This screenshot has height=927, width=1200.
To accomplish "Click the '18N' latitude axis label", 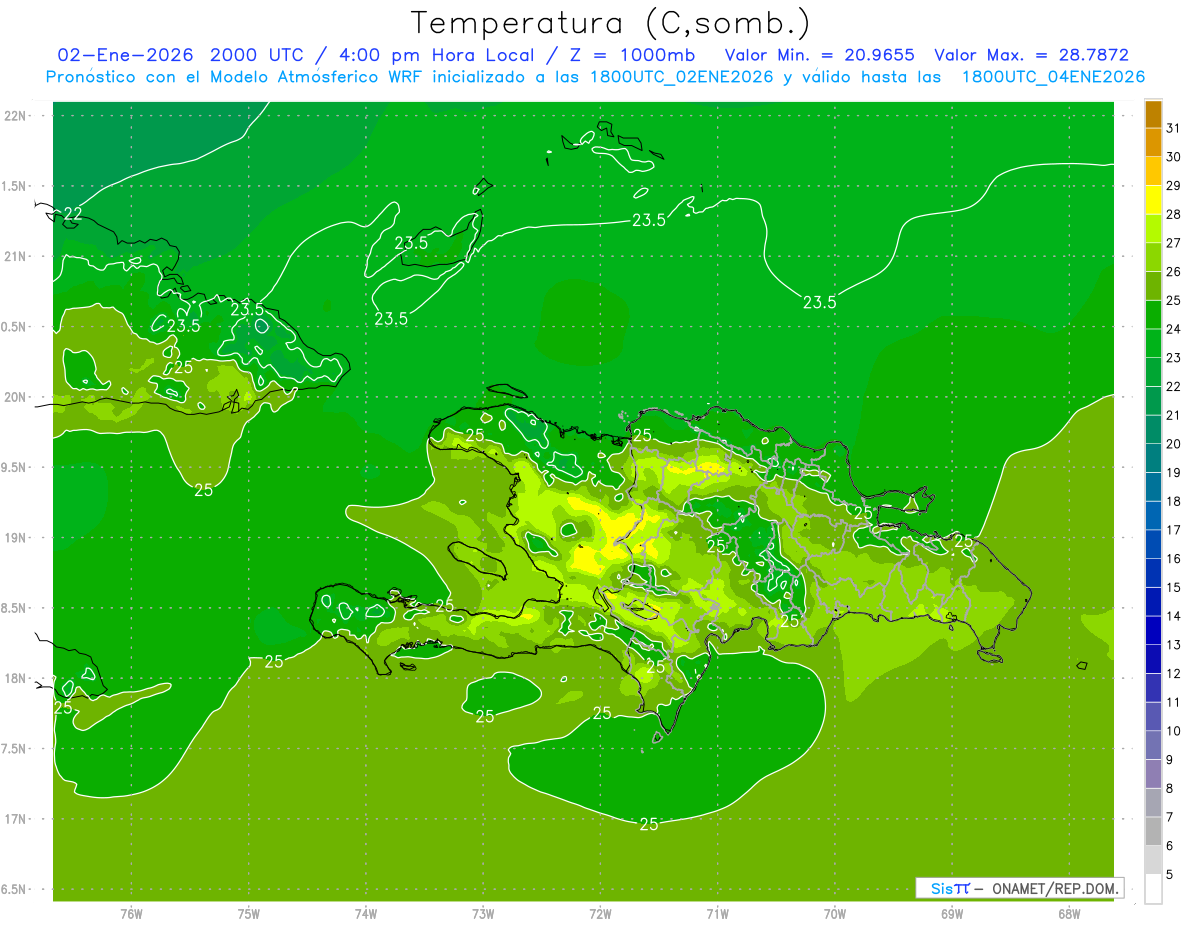I will tap(15, 679).
